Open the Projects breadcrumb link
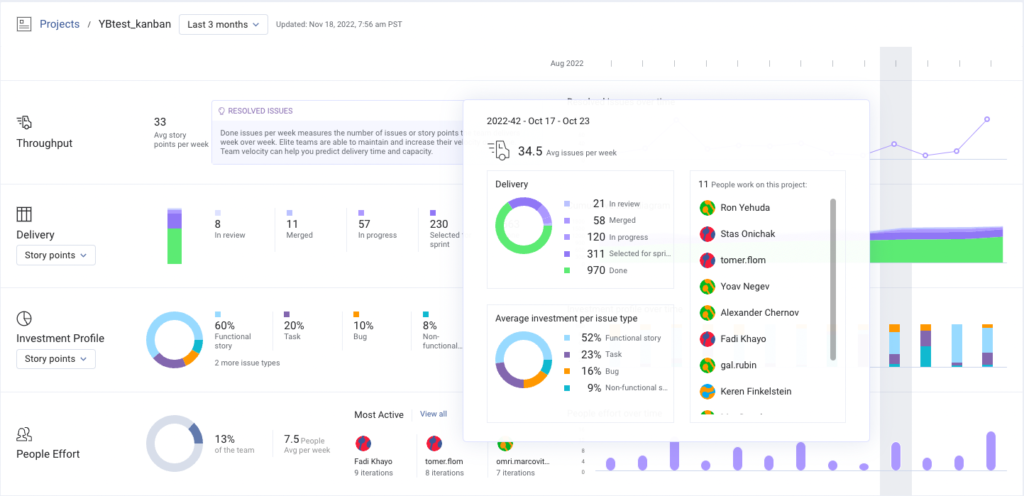This screenshot has width=1024, height=496. click(x=59, y=24)
